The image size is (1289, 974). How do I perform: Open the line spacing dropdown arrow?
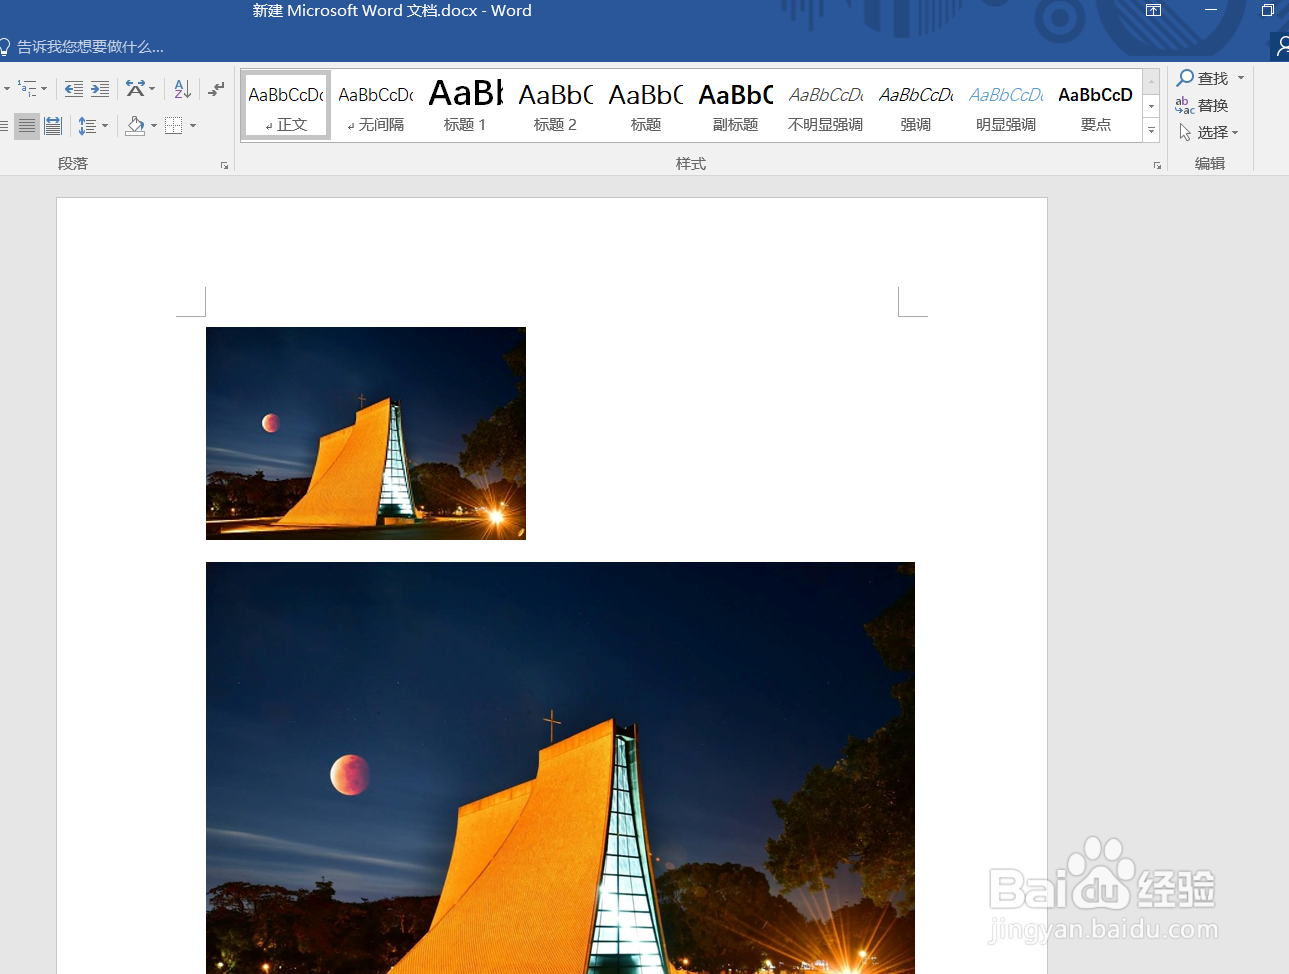click(105, 126)
